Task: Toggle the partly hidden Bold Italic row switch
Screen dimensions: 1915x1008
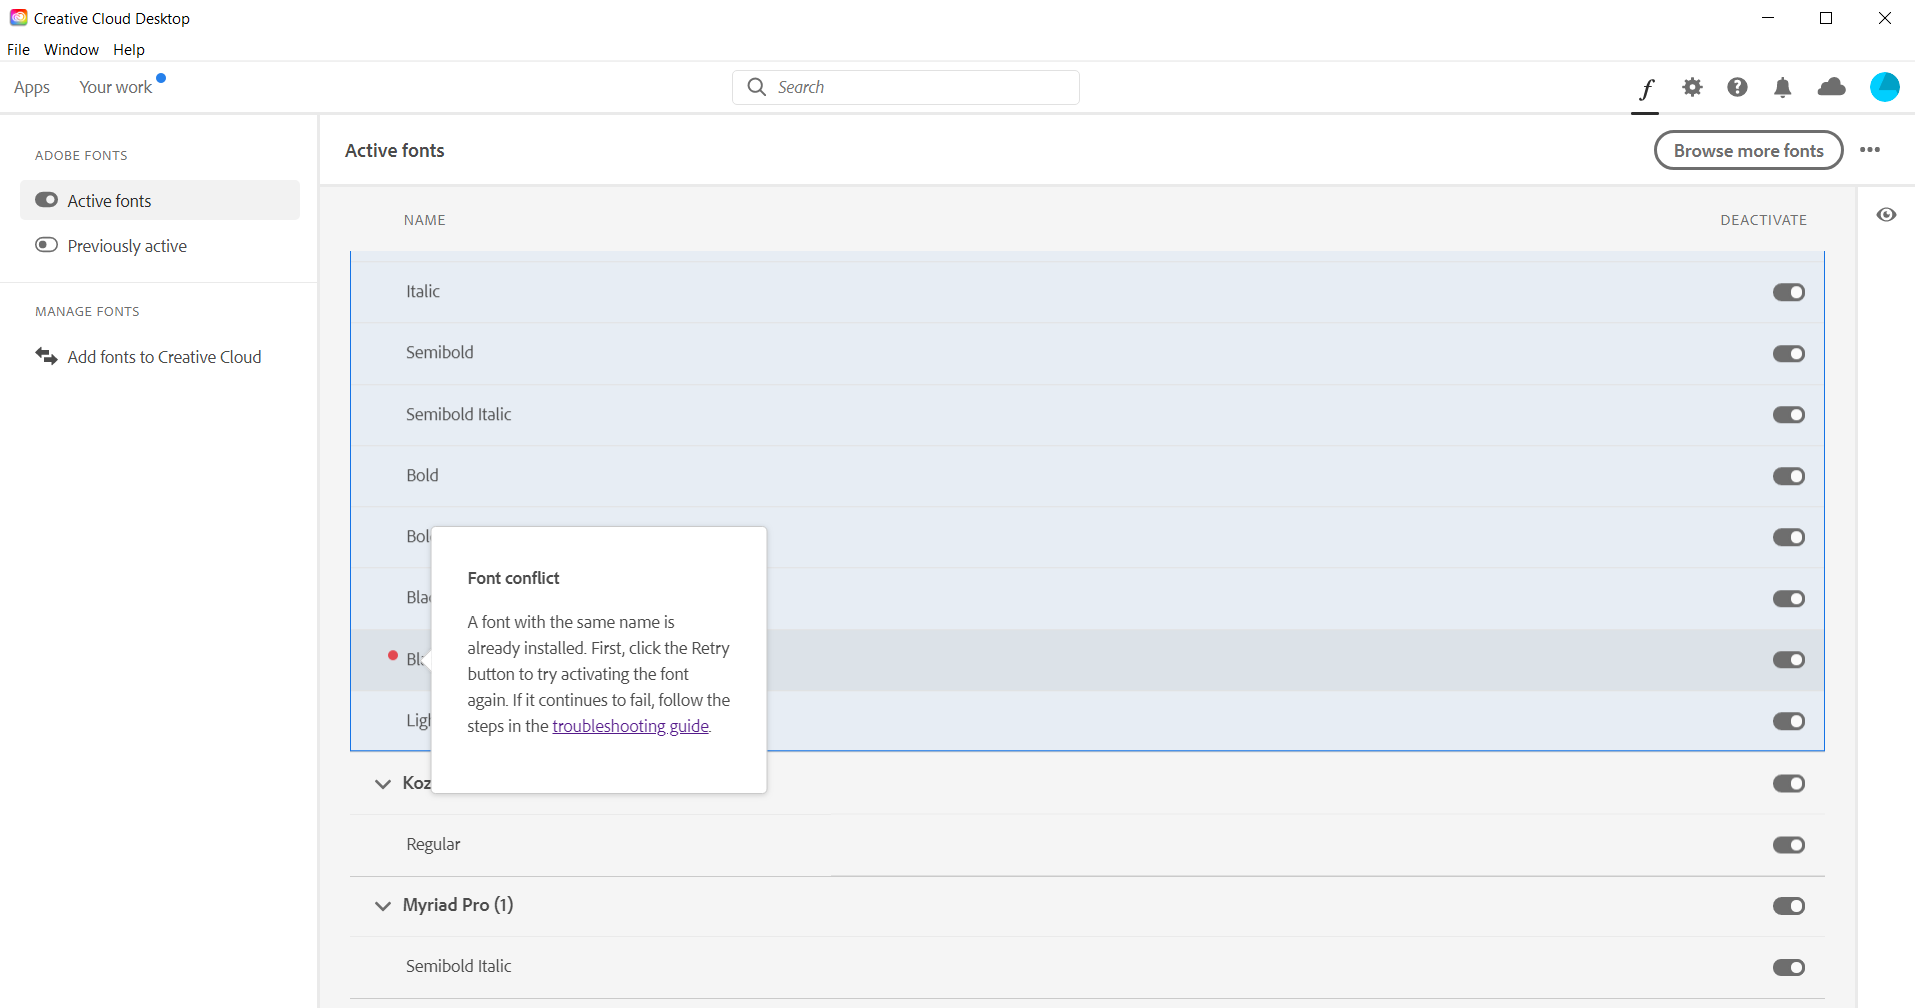Action: pos(1788,538)
